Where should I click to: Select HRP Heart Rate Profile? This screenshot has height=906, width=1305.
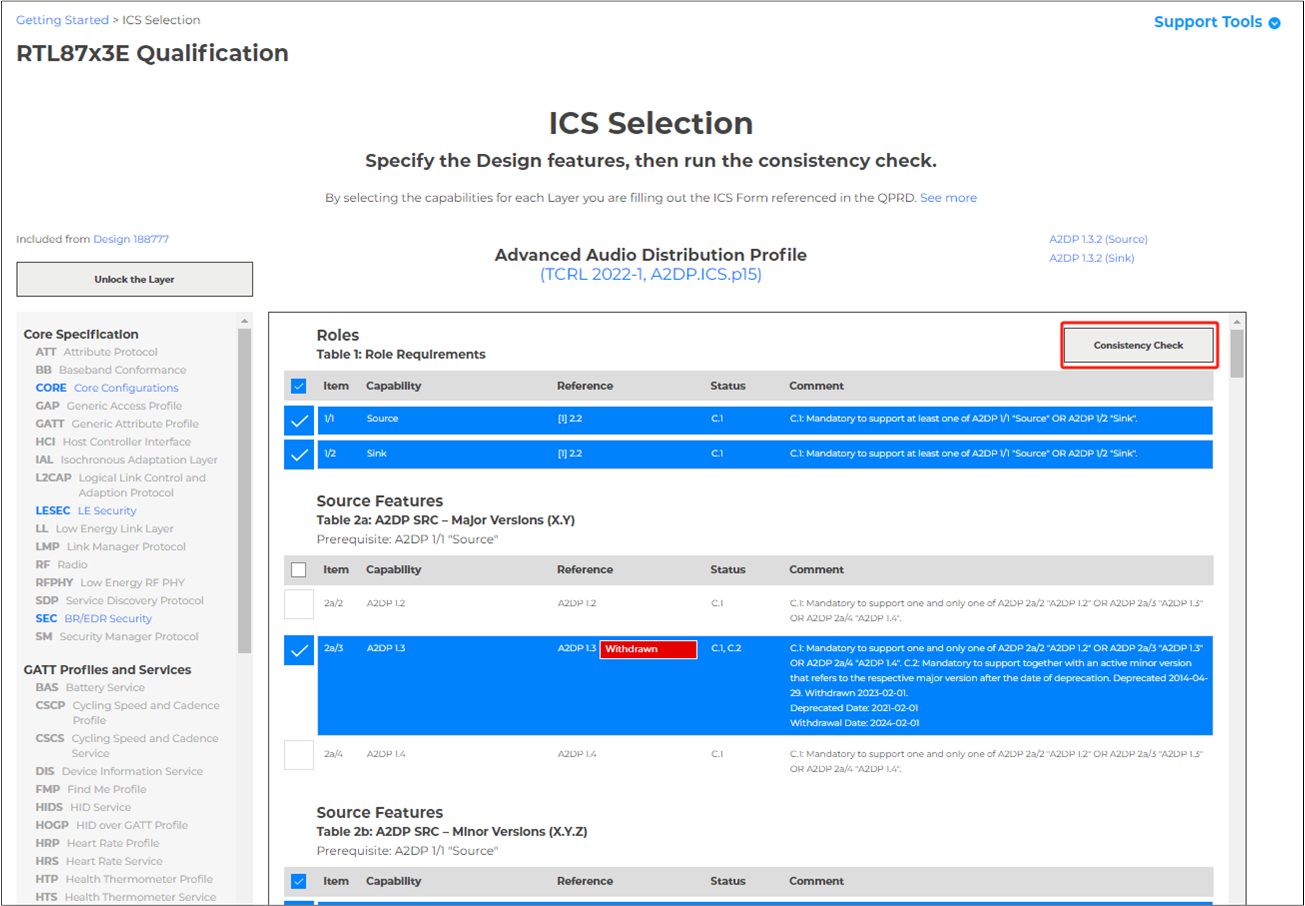pyautogui.click(x=96, y=844)
